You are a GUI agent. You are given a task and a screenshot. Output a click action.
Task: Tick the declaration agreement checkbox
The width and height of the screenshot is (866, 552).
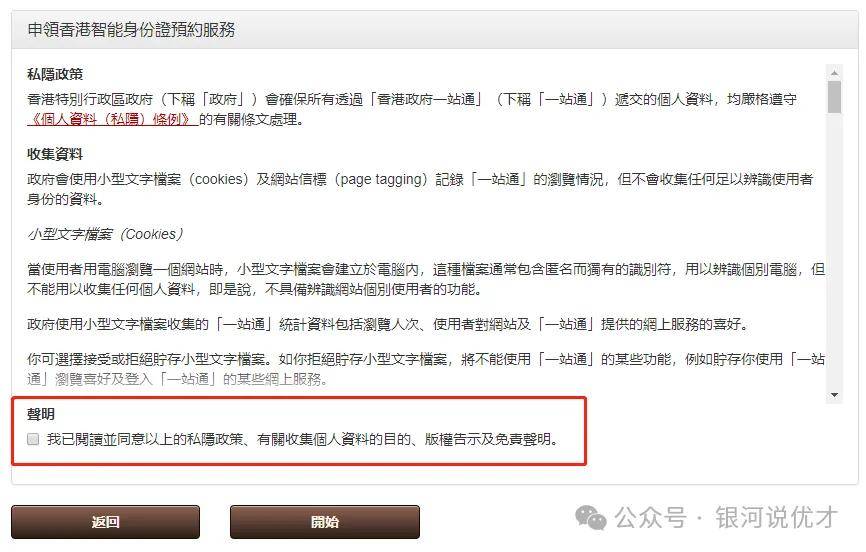[x=33, y=439]
